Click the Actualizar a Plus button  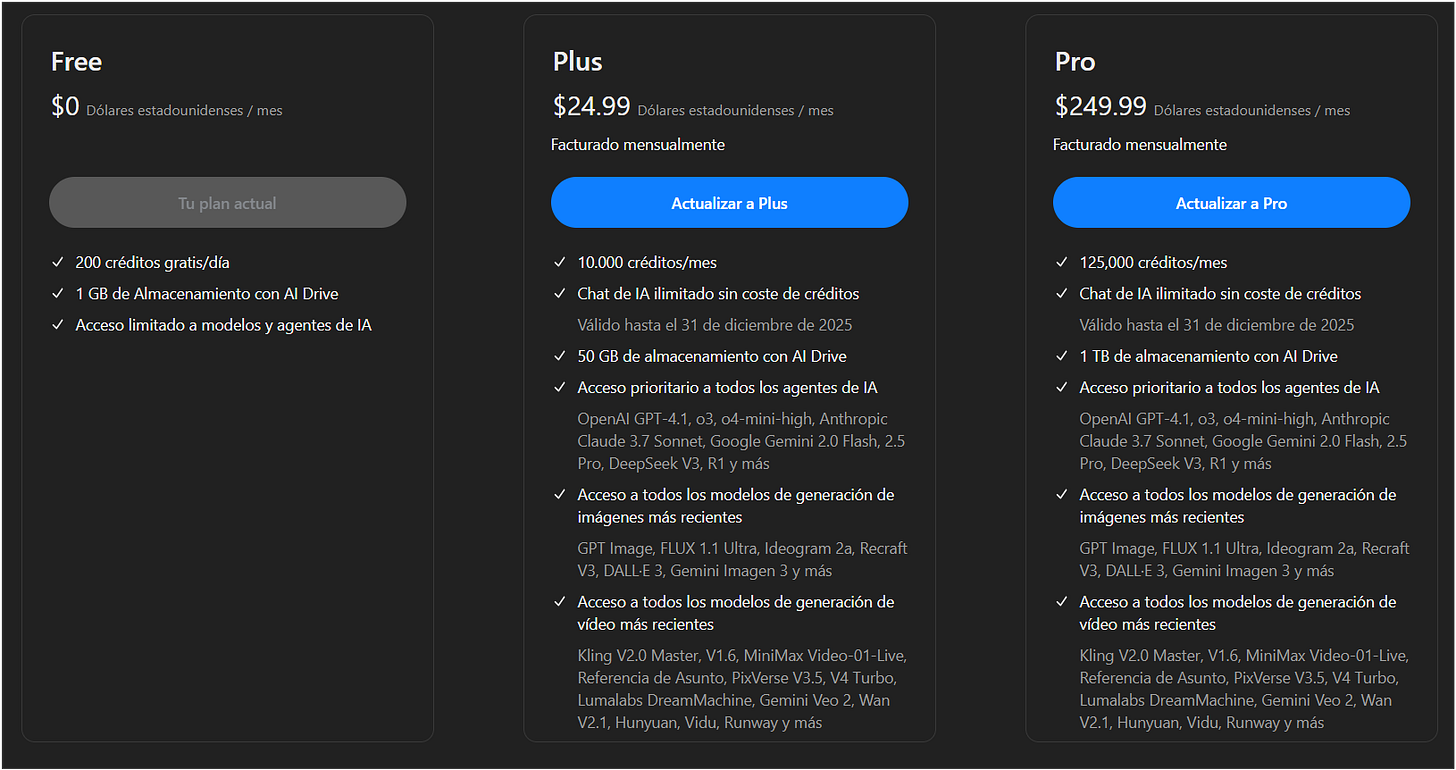729,203
